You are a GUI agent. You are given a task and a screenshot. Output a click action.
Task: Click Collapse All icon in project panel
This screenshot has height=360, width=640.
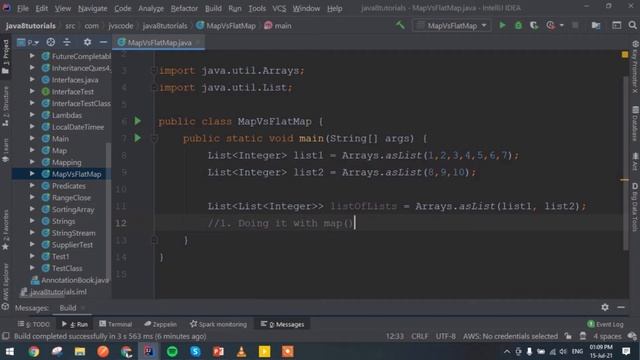67,42
